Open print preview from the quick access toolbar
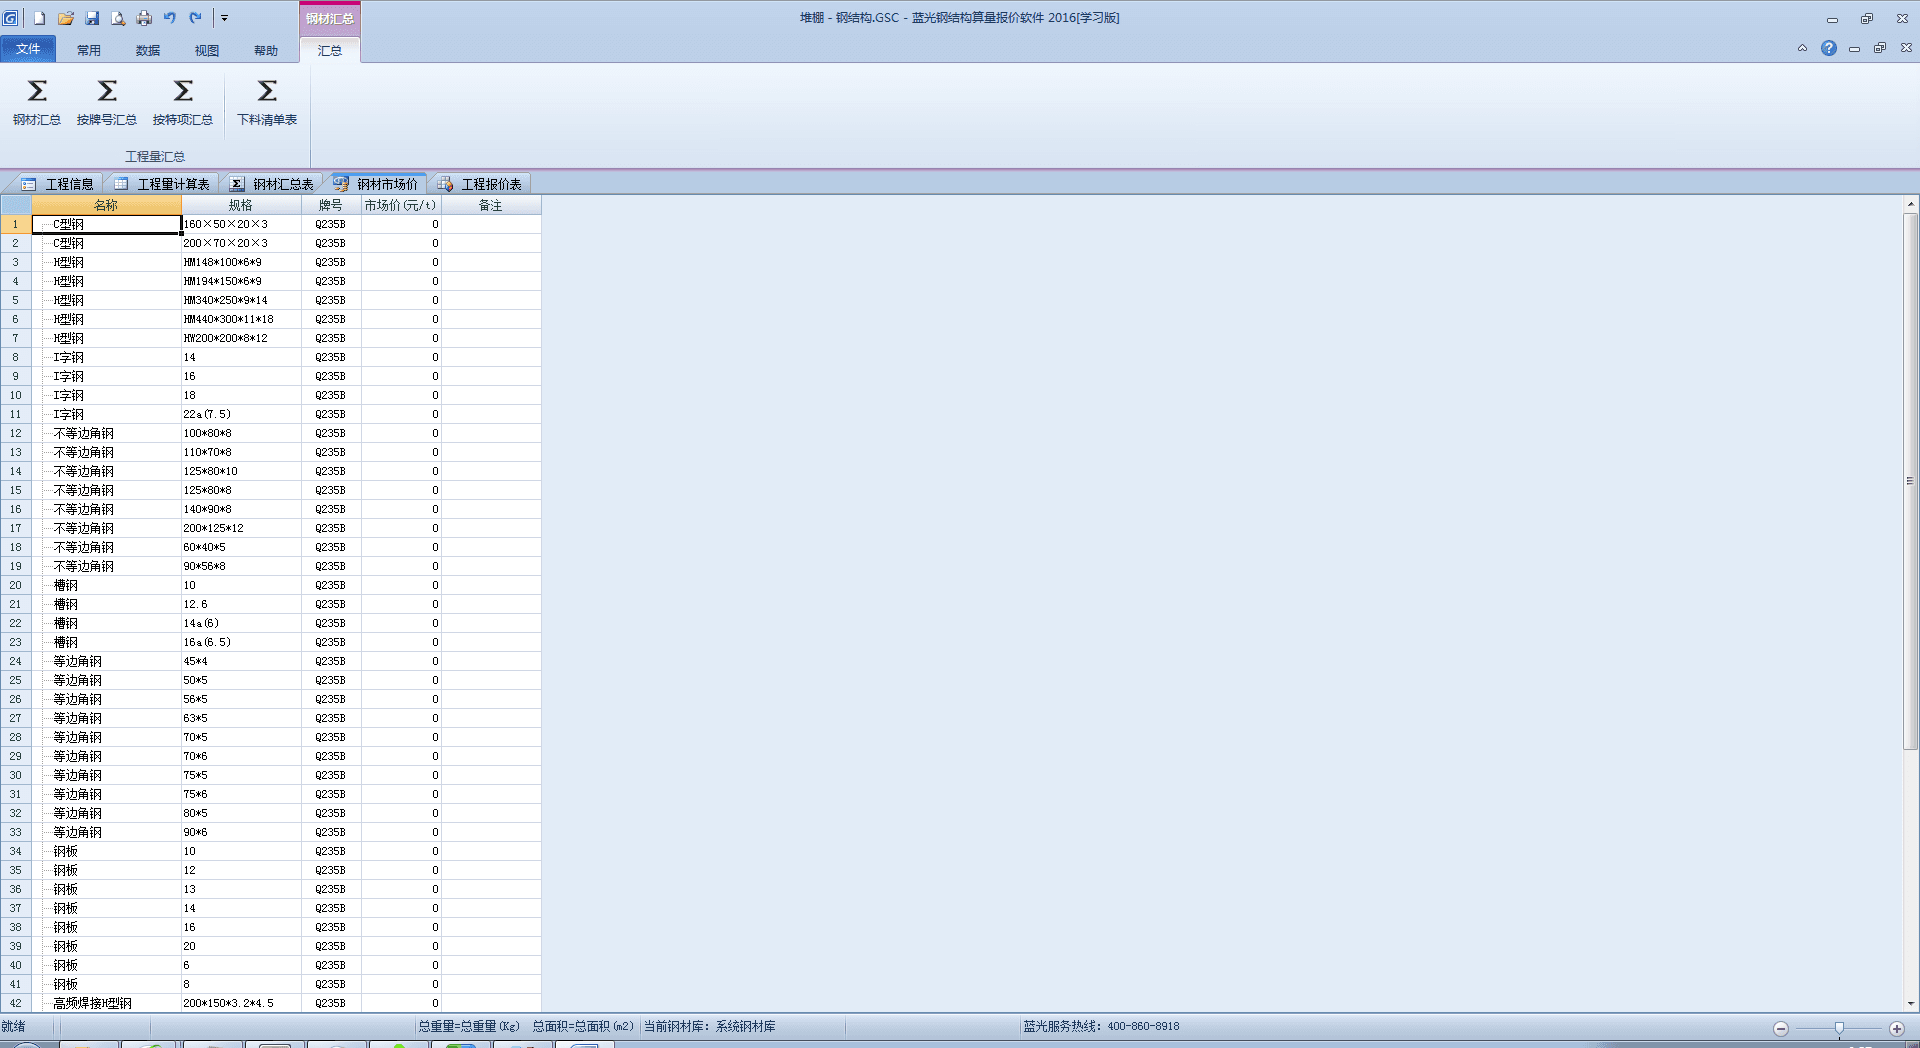 [x=118, y=18]
